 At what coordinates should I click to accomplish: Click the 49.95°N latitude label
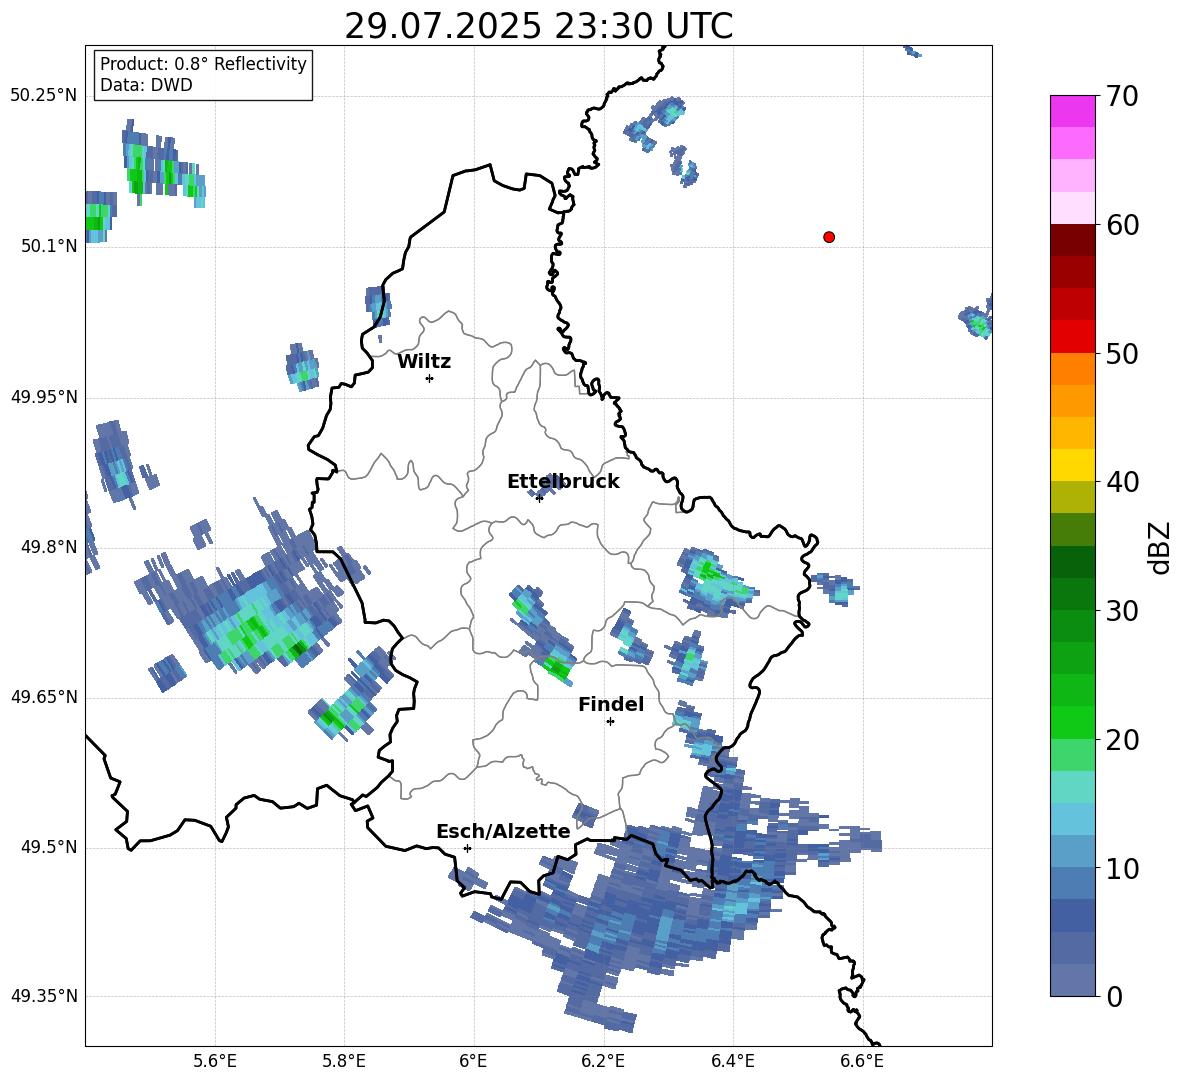pos(44,397)
